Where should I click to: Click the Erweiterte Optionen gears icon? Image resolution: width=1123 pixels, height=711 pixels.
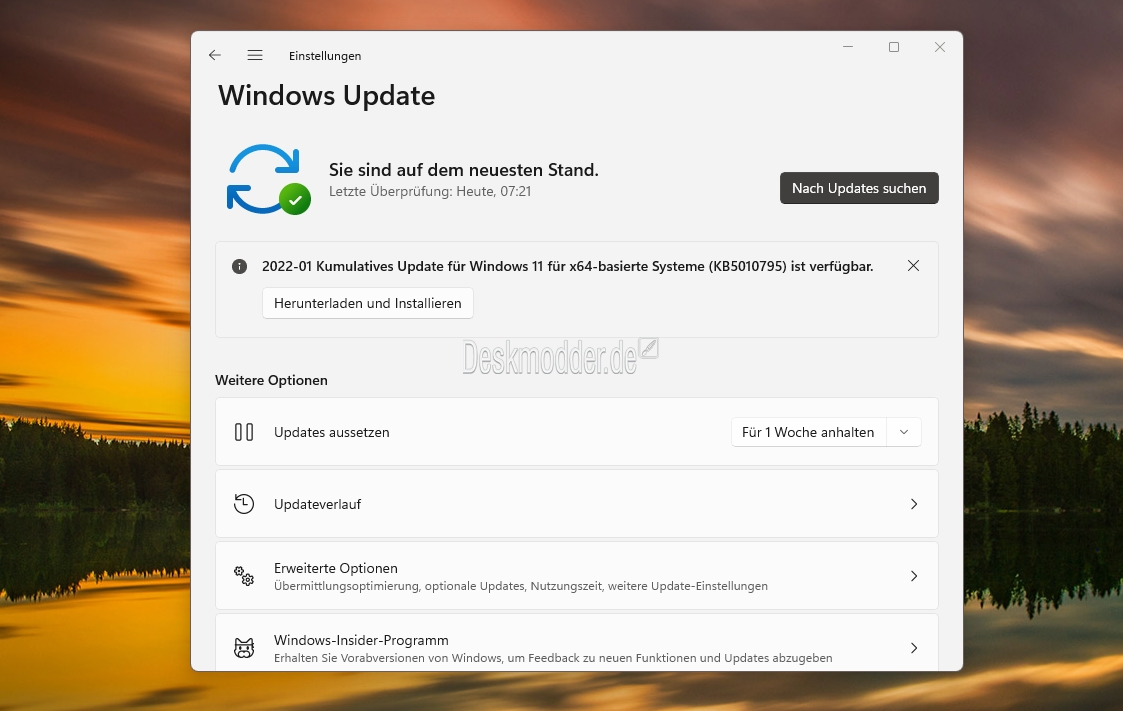[244, 576]
